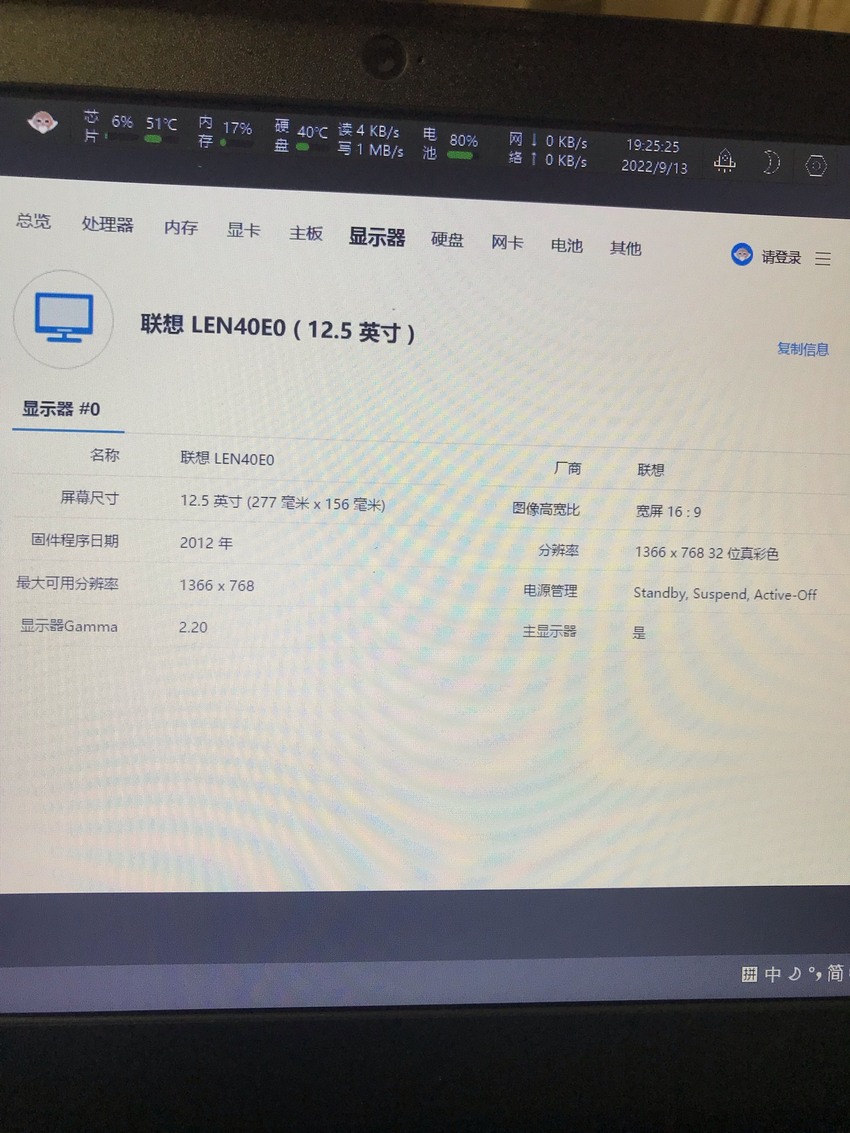850x1133 pixels.
Task: Click the heading 联想 LEN40E0 ( 12.5 英寸 )
Action: [278, 329]
